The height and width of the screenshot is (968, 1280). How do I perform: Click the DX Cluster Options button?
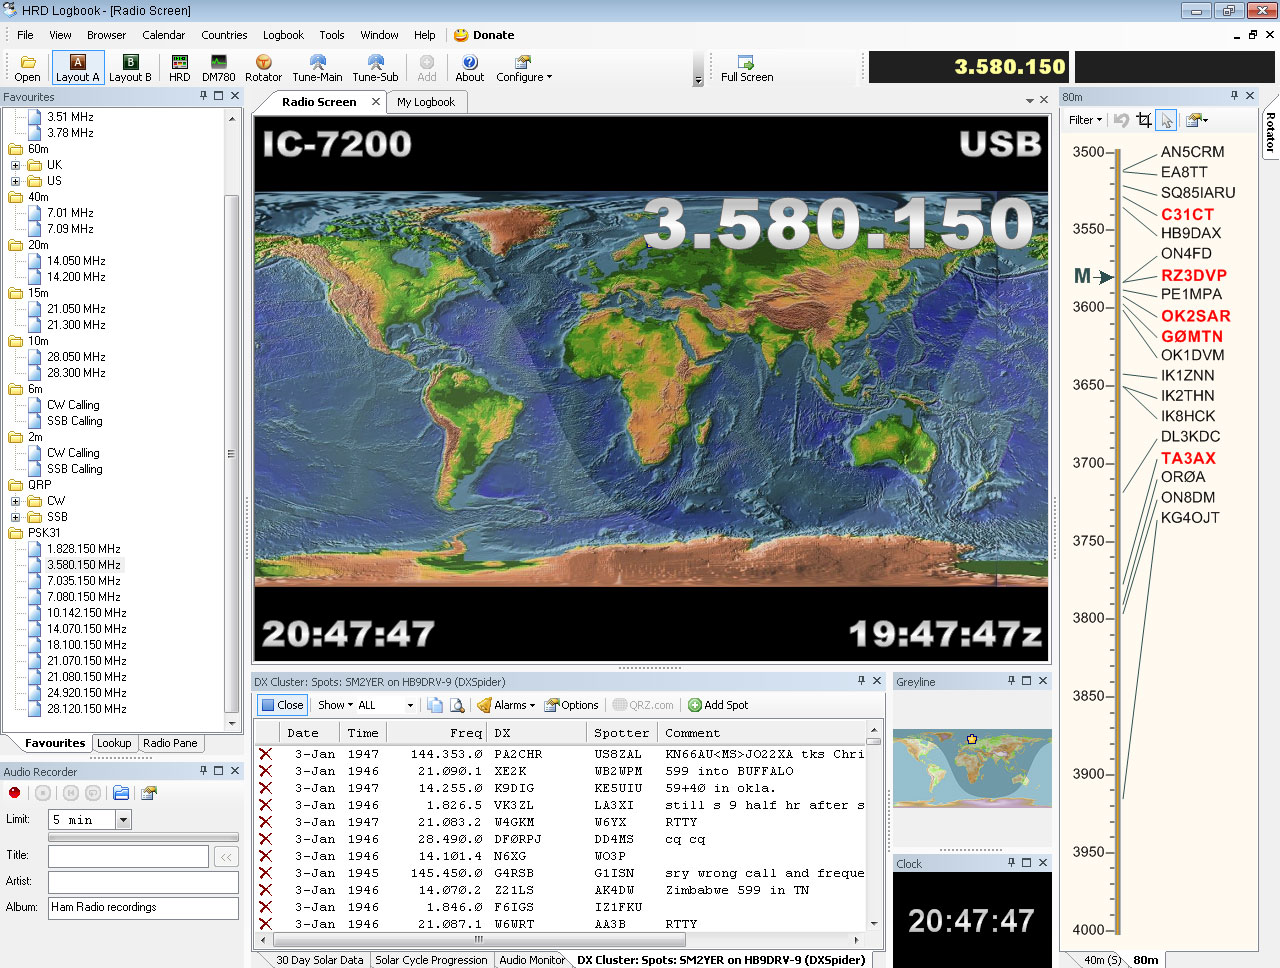[571, 705]
